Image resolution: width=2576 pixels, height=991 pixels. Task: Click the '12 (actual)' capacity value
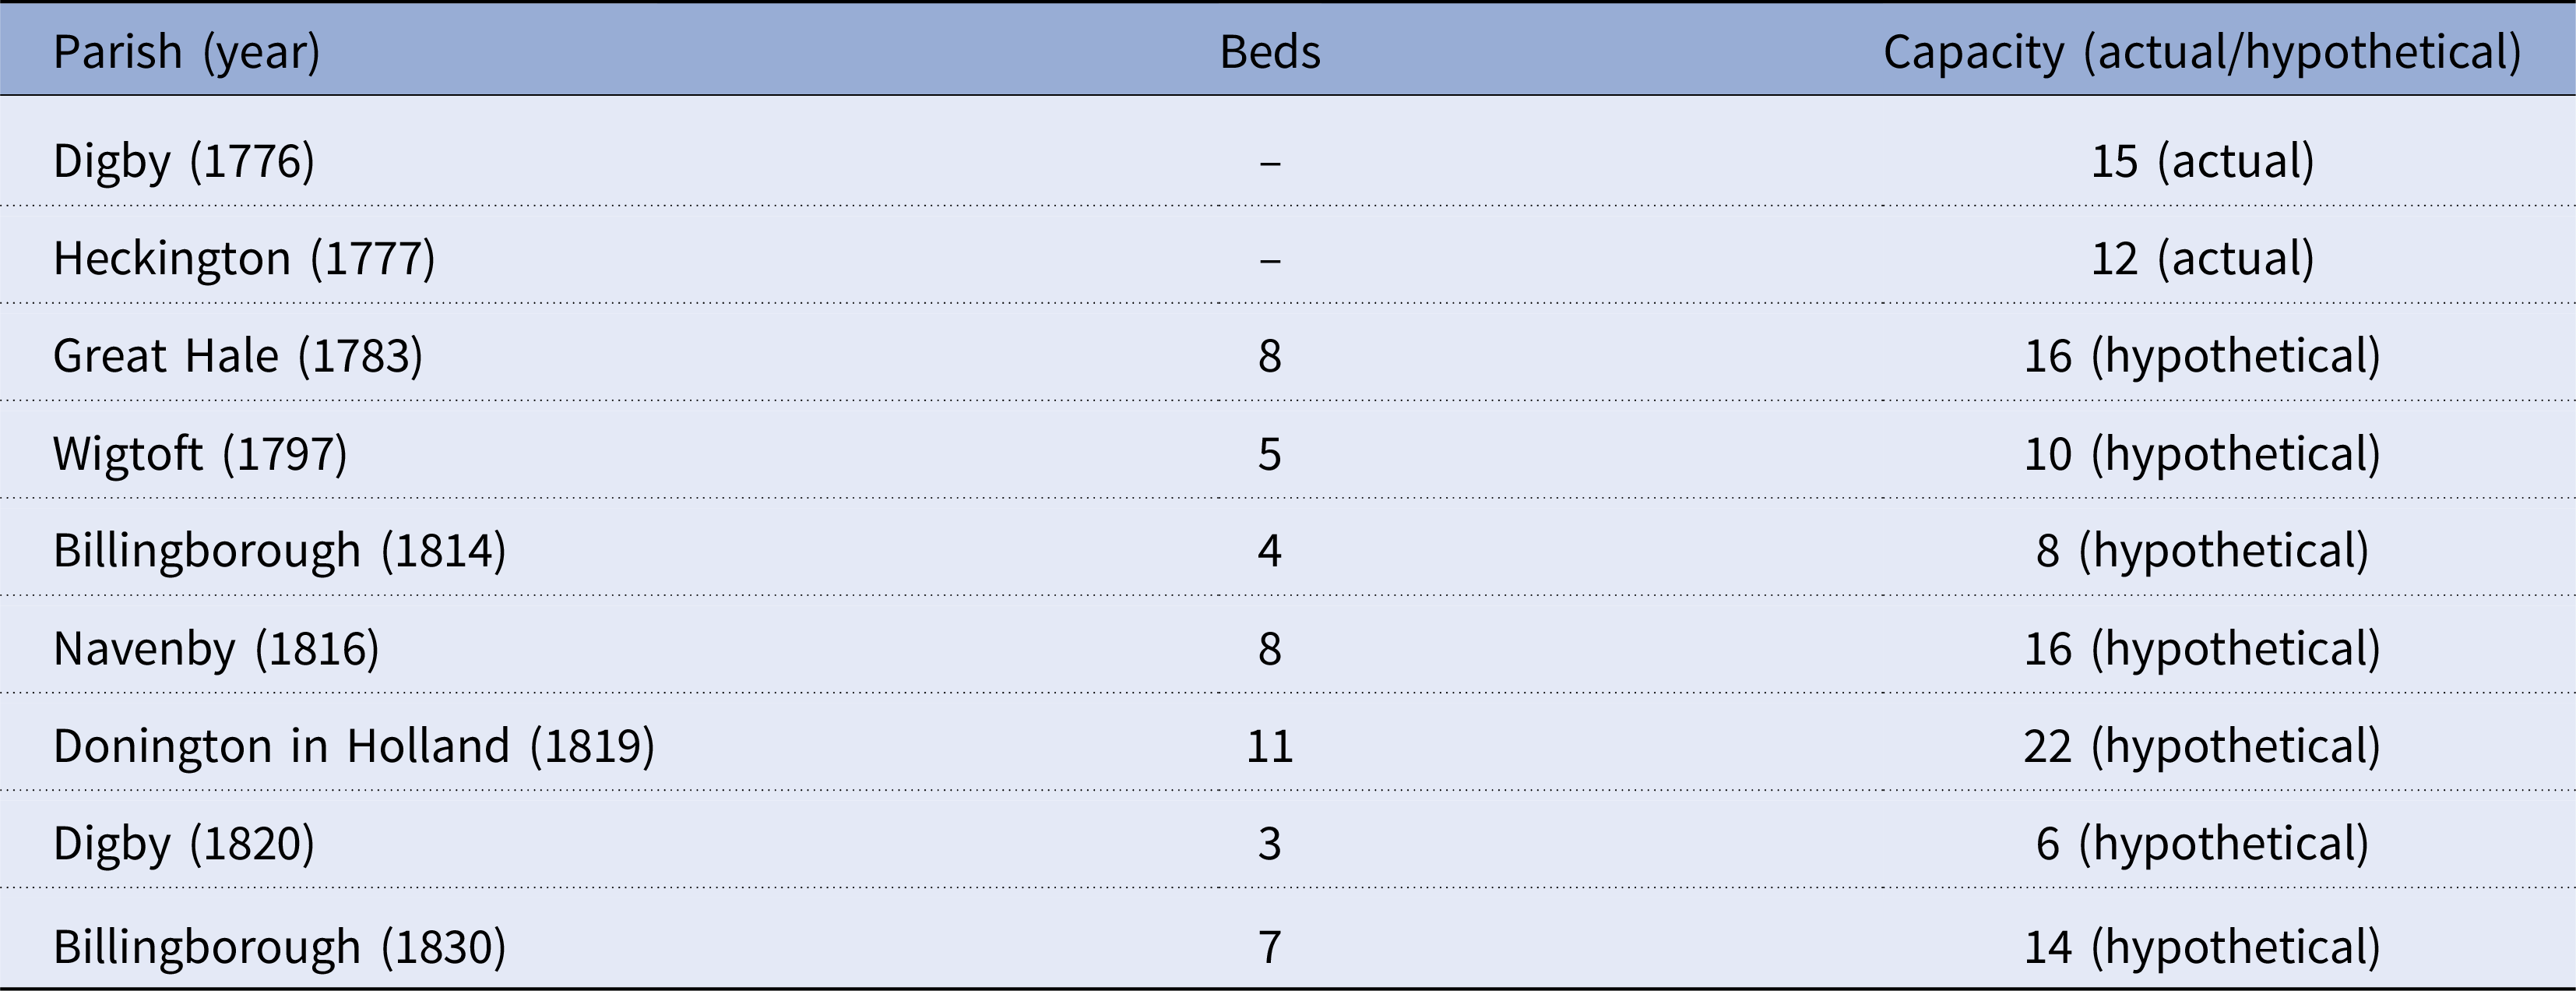tap(2202, 259)
